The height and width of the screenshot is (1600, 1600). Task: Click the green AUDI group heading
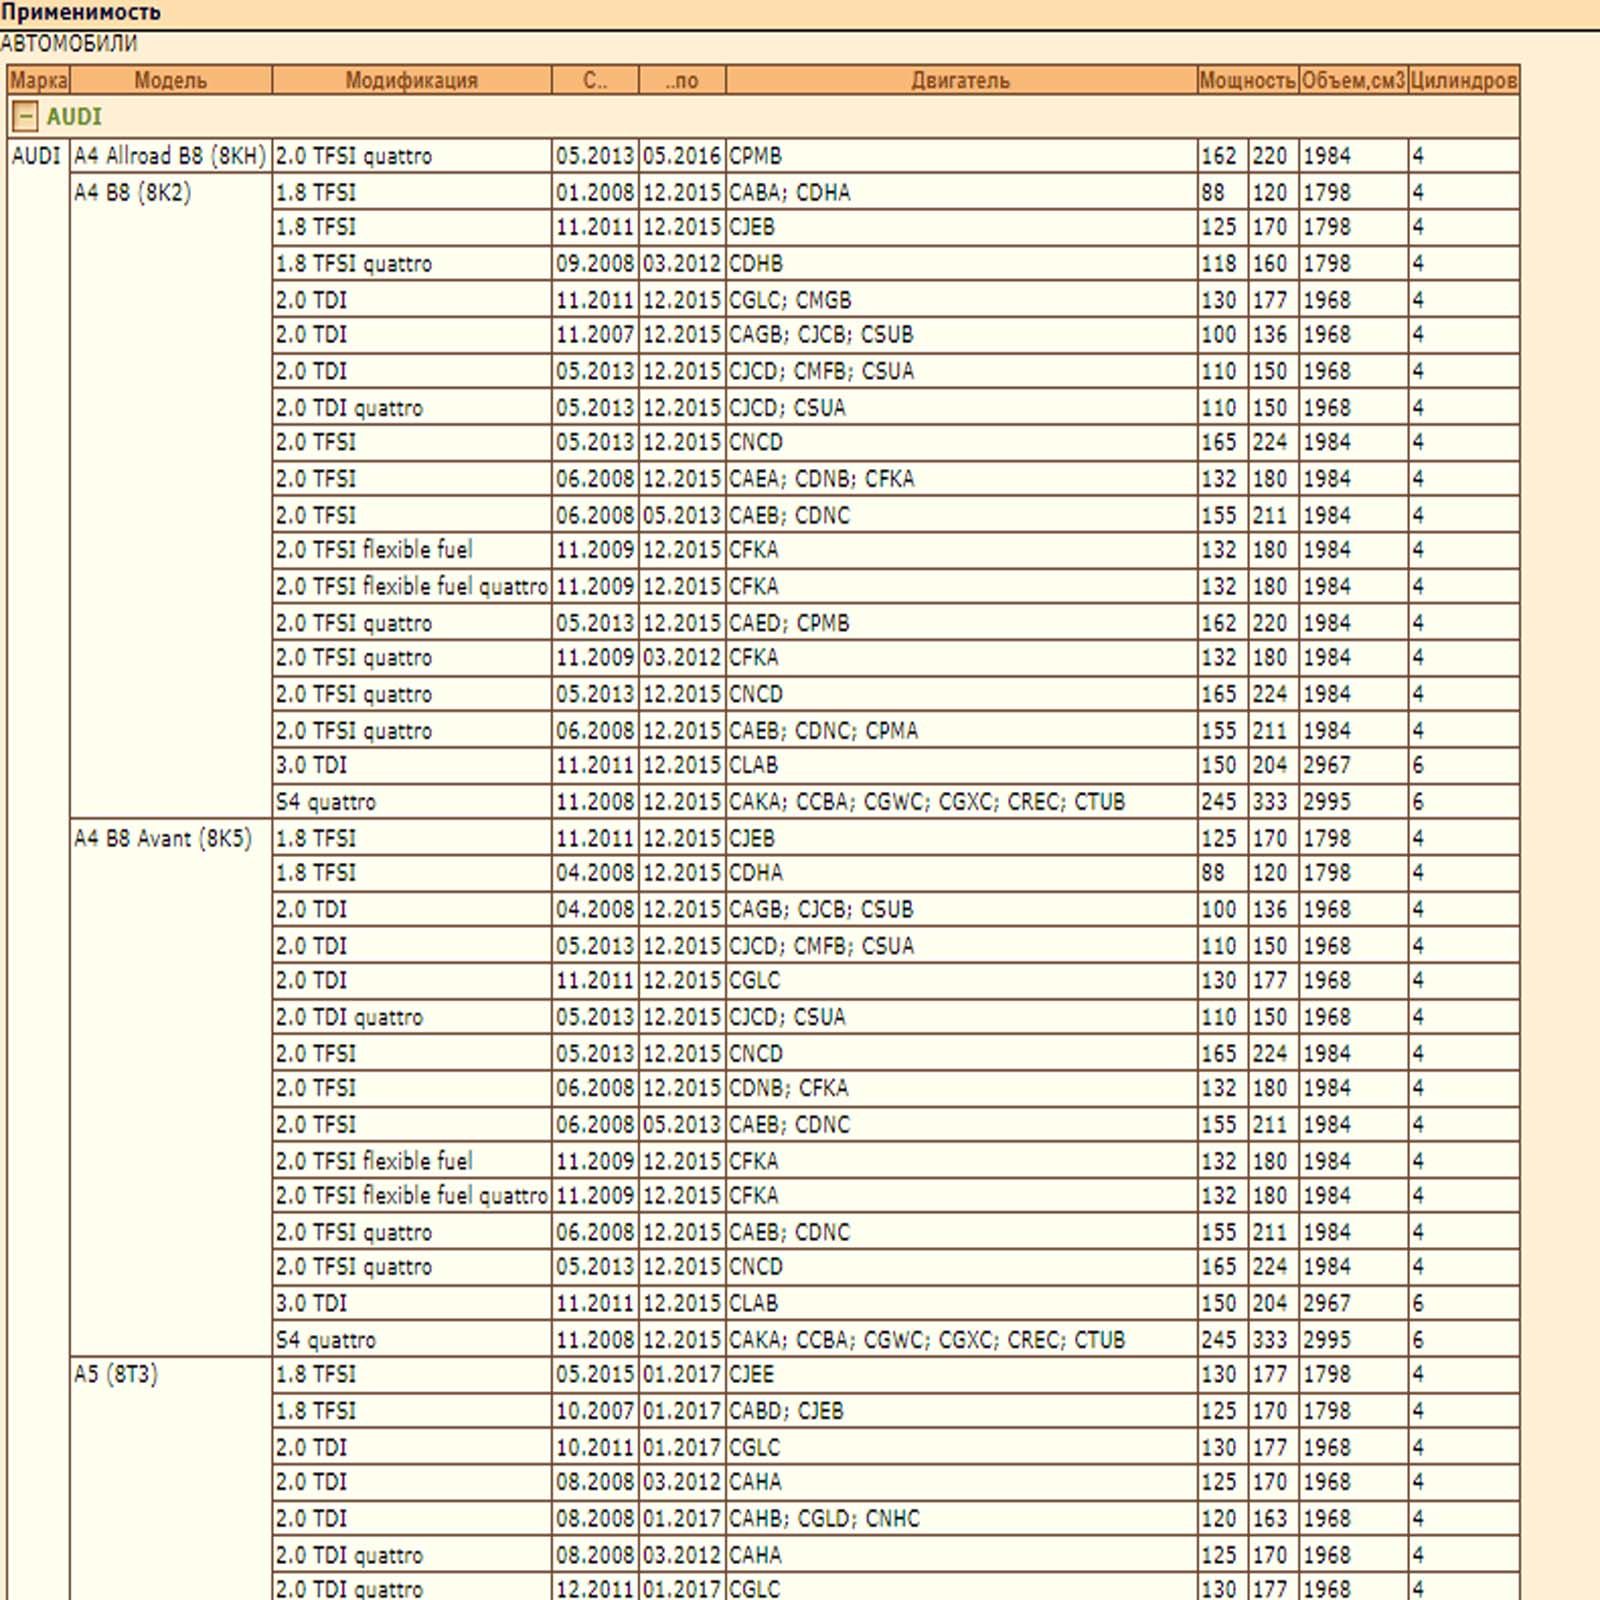(74, 117)
